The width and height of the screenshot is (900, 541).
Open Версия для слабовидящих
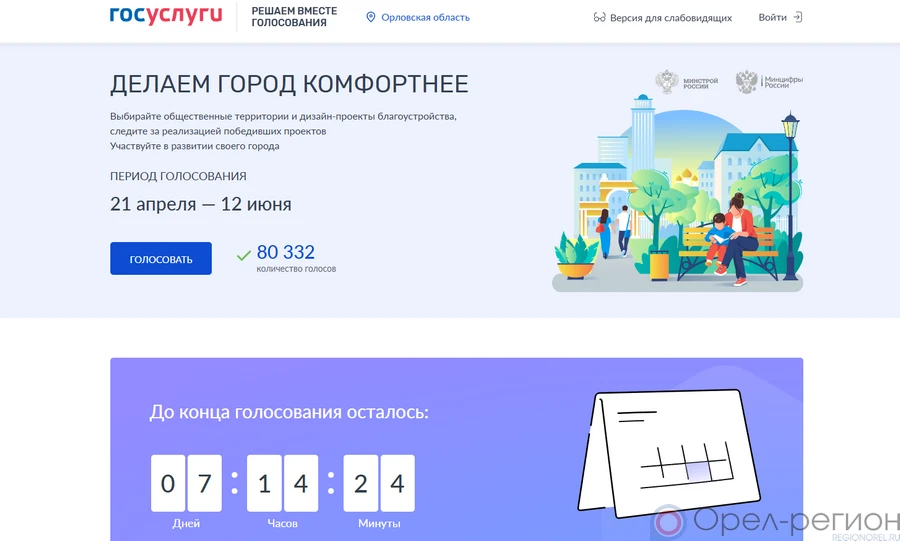tap(670, 18)
